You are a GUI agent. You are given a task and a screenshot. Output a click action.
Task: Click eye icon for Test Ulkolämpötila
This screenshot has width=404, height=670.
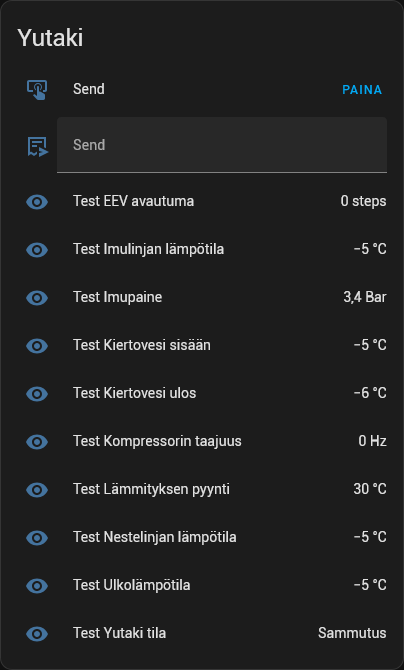37,585
